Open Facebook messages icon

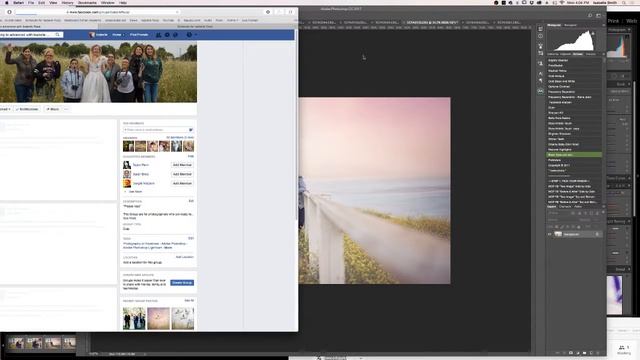pyautogui.click(x=167, y=35)
